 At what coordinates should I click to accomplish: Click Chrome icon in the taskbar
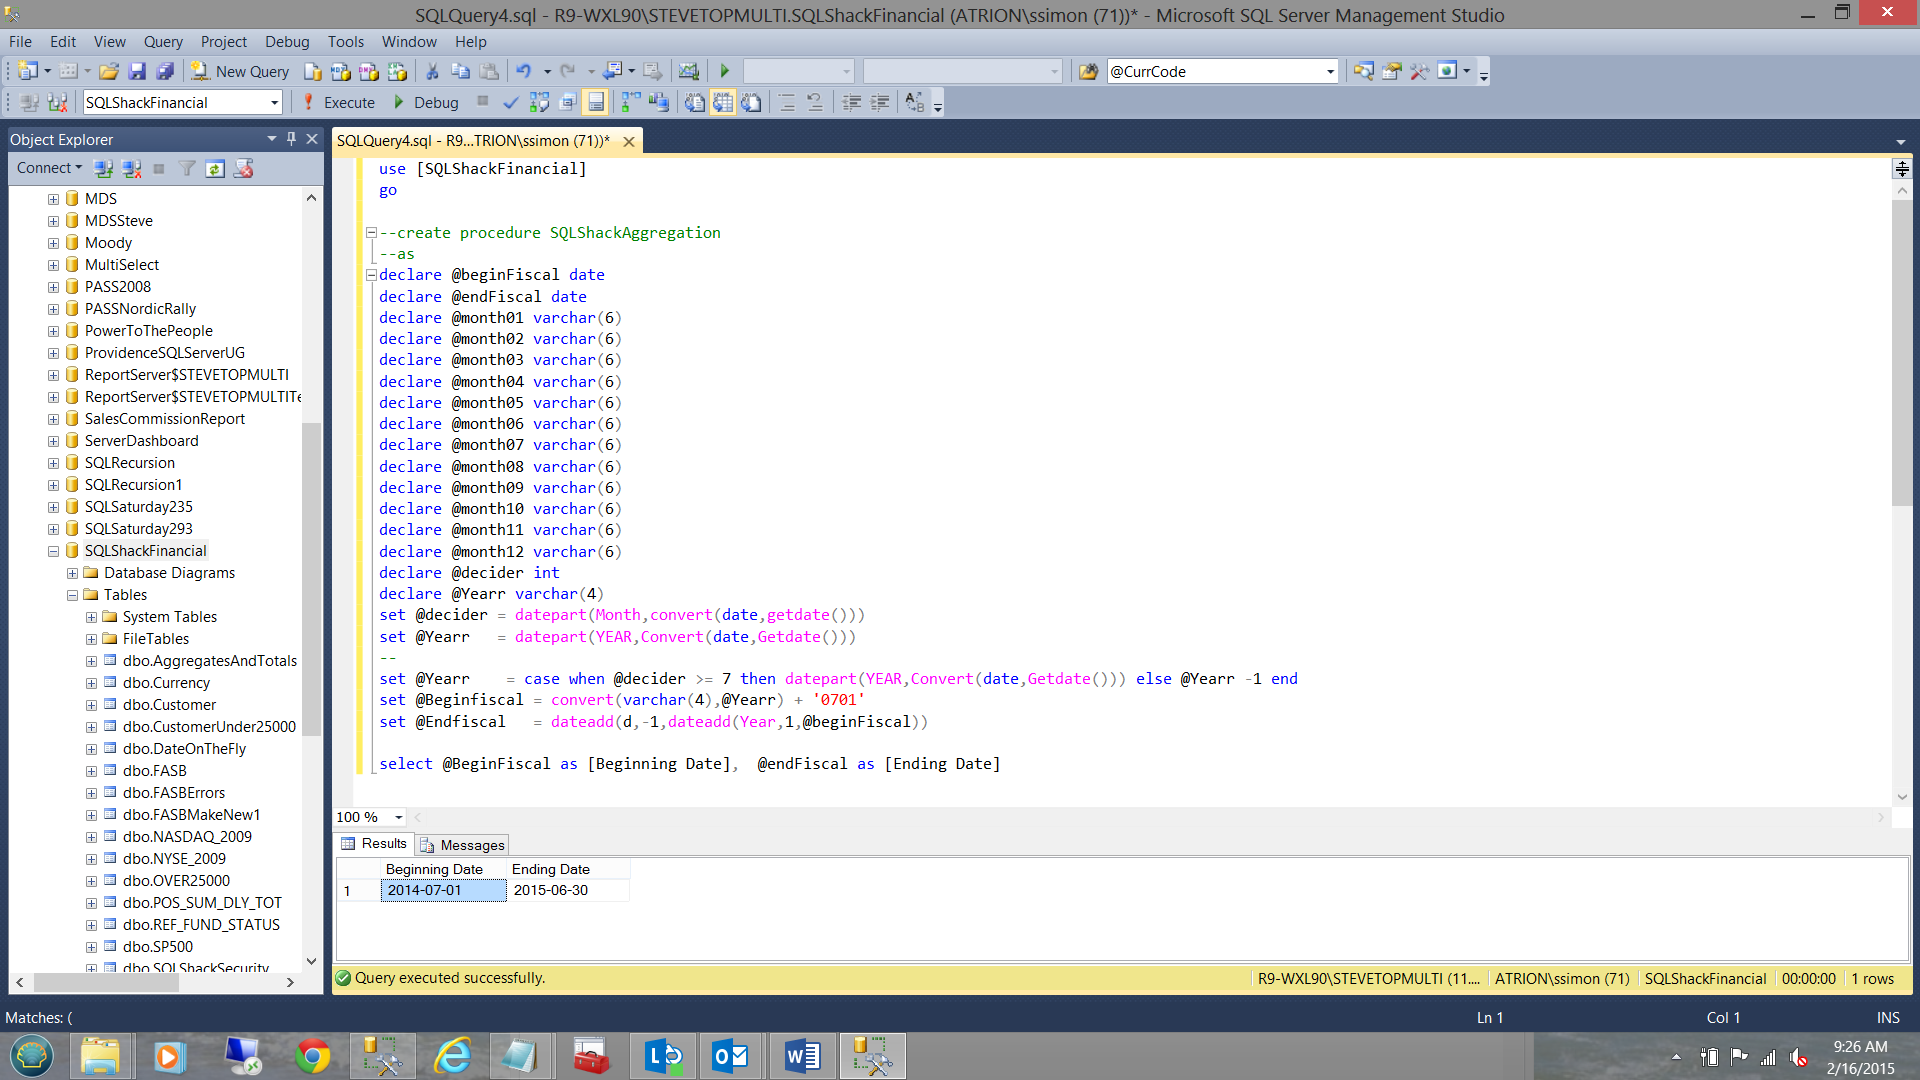tap(313, 1056)
